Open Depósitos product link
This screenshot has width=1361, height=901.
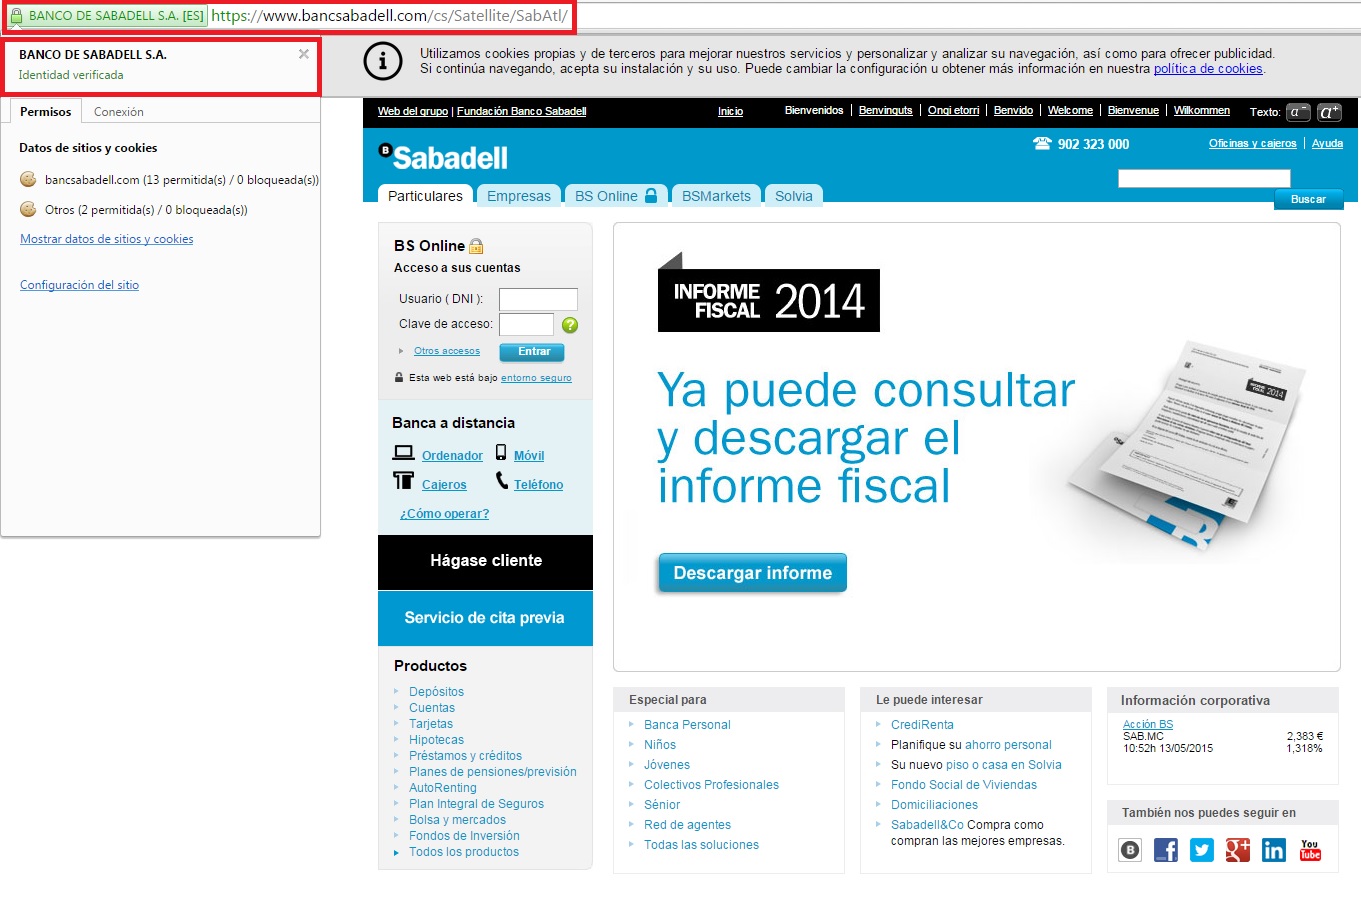[x=436, y=692]
